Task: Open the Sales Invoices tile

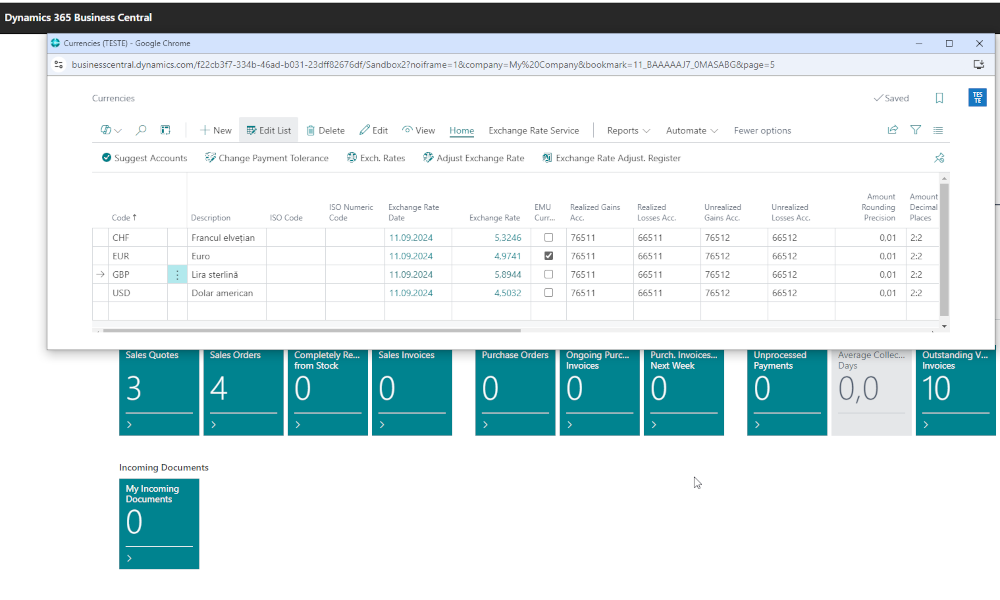Action: [x=412, y=391]
